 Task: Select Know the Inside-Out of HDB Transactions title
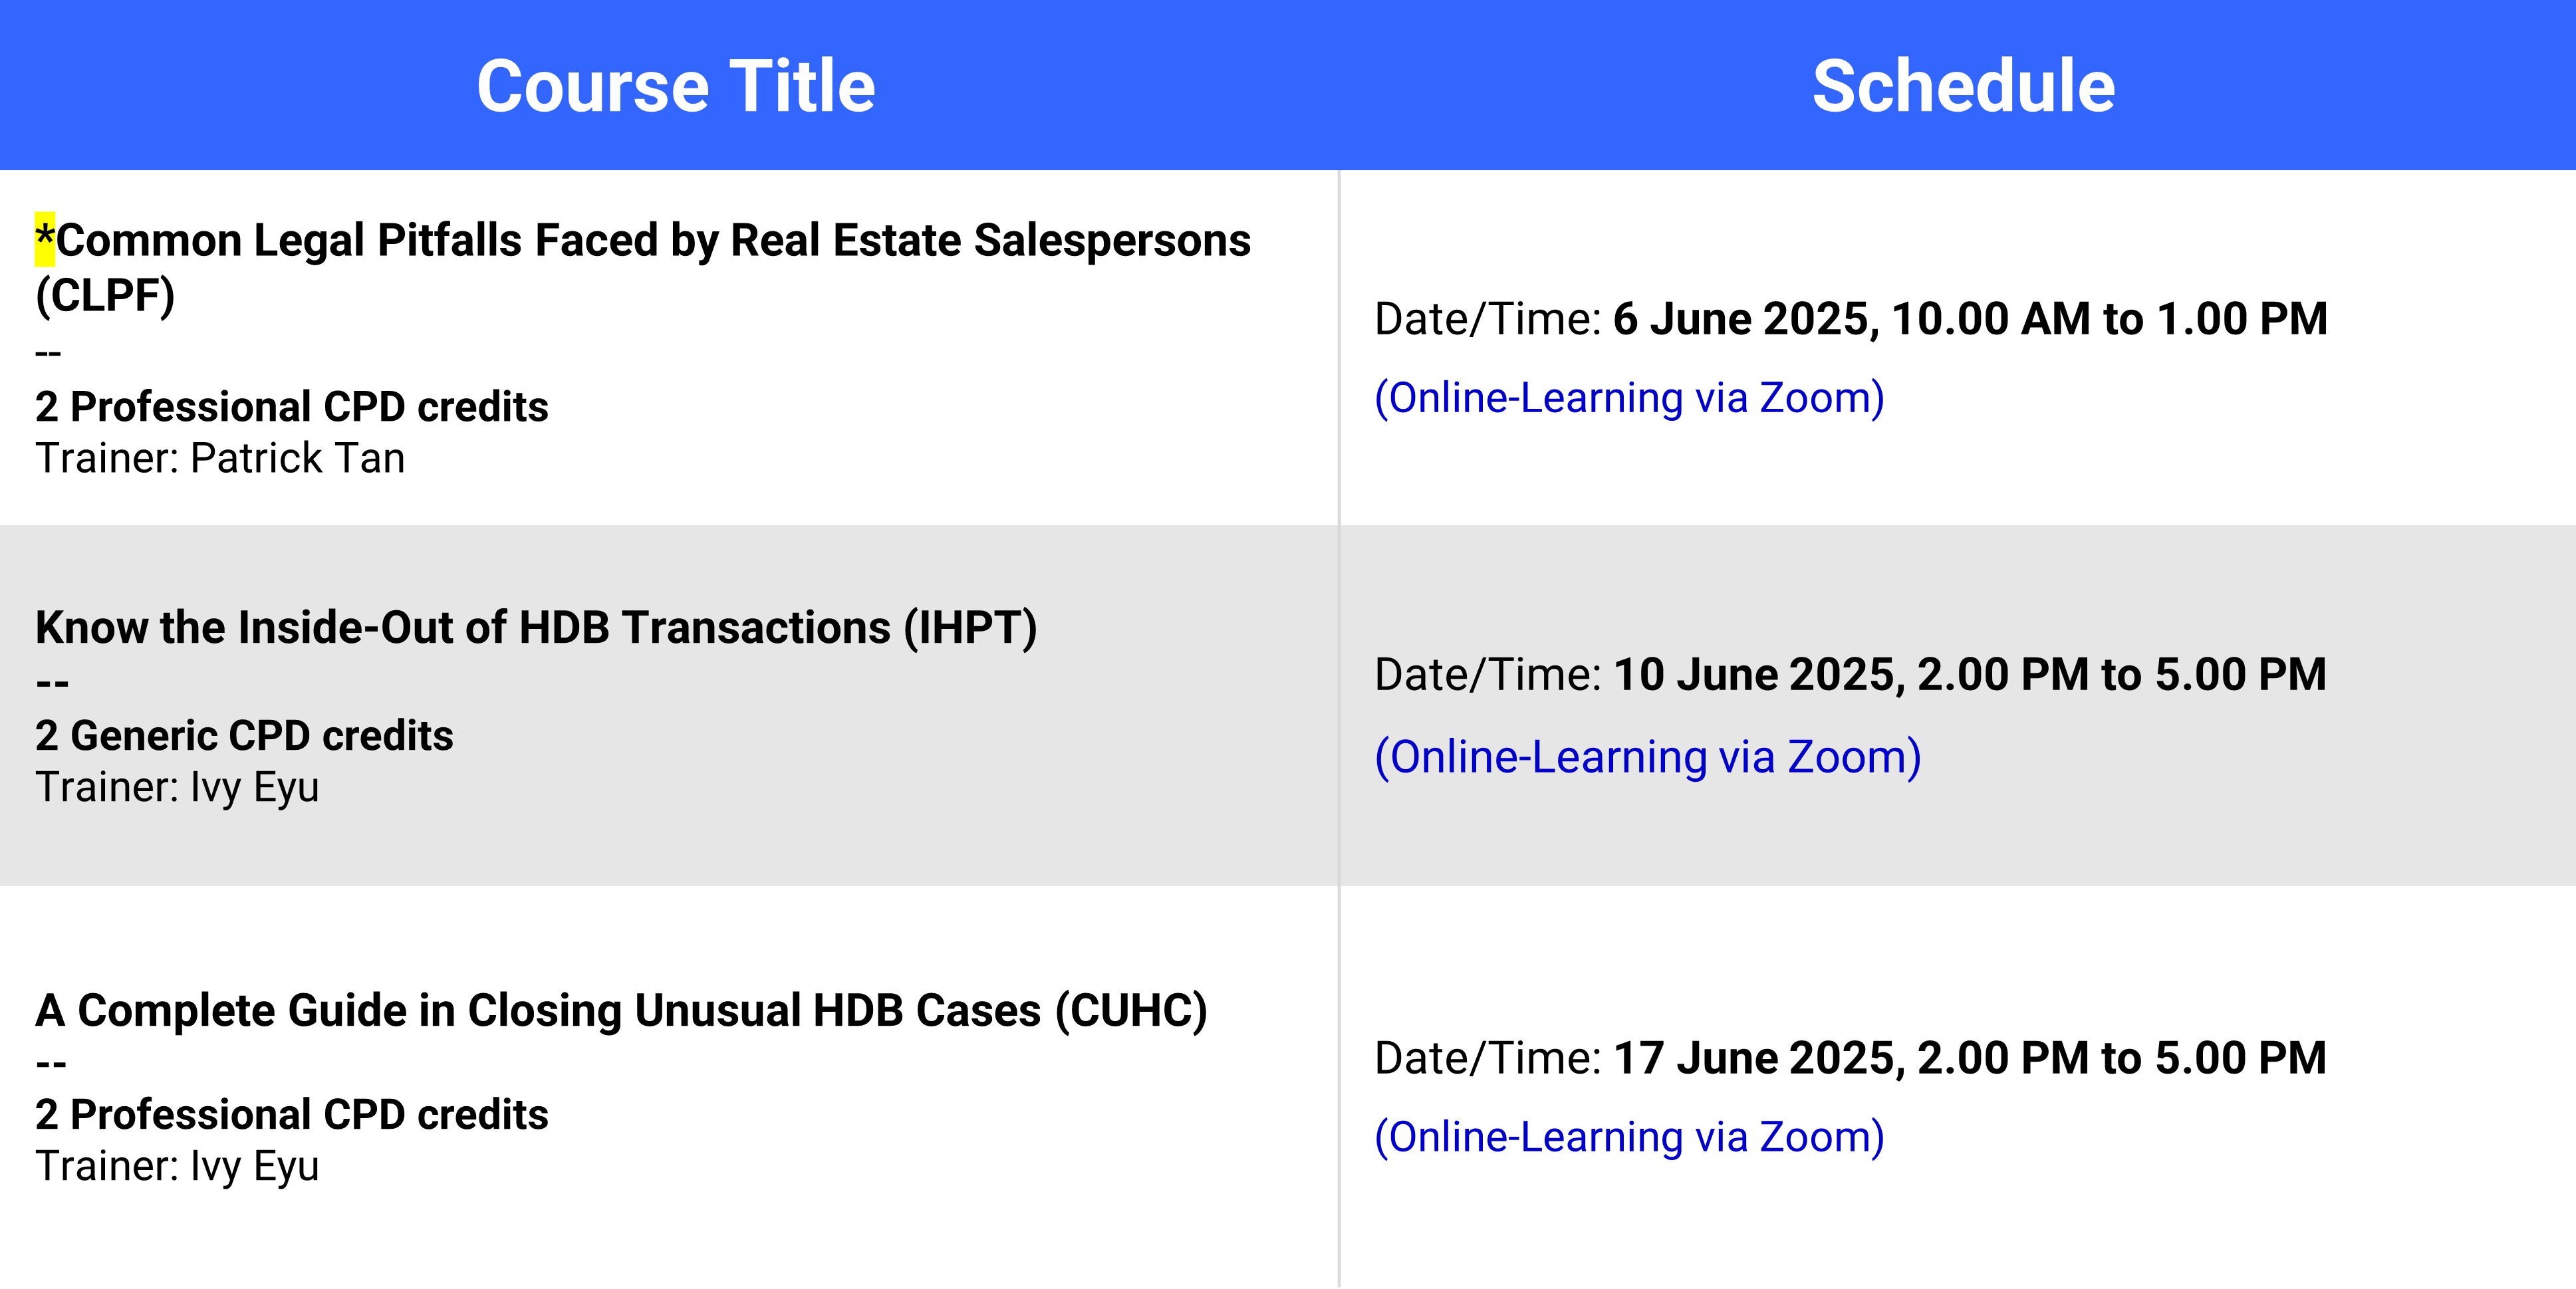536,628
